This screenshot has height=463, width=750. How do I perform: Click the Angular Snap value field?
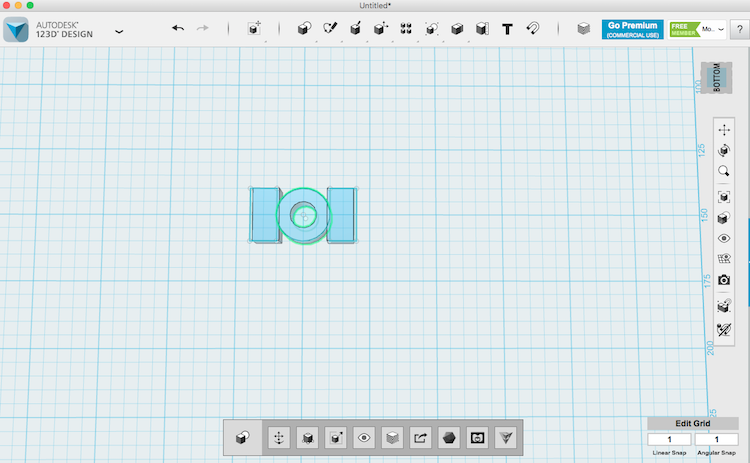tap(717, 439)
